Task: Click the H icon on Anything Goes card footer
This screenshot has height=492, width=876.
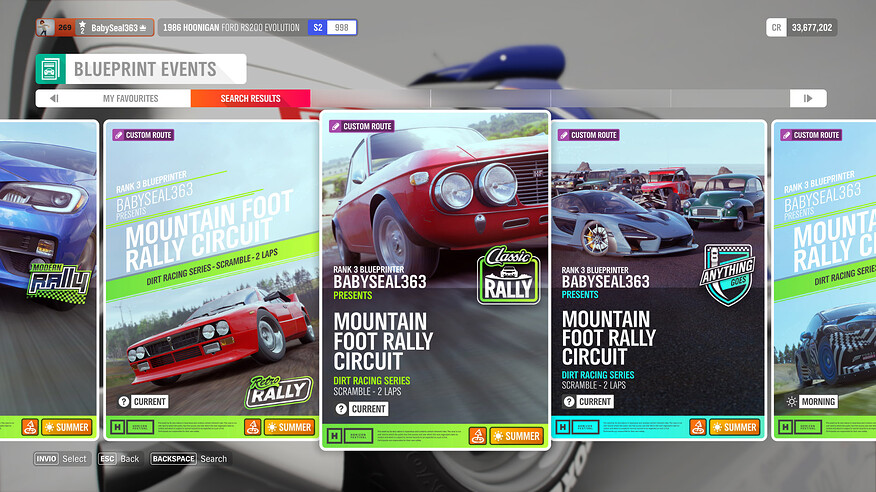Action: tap(562, 427)
